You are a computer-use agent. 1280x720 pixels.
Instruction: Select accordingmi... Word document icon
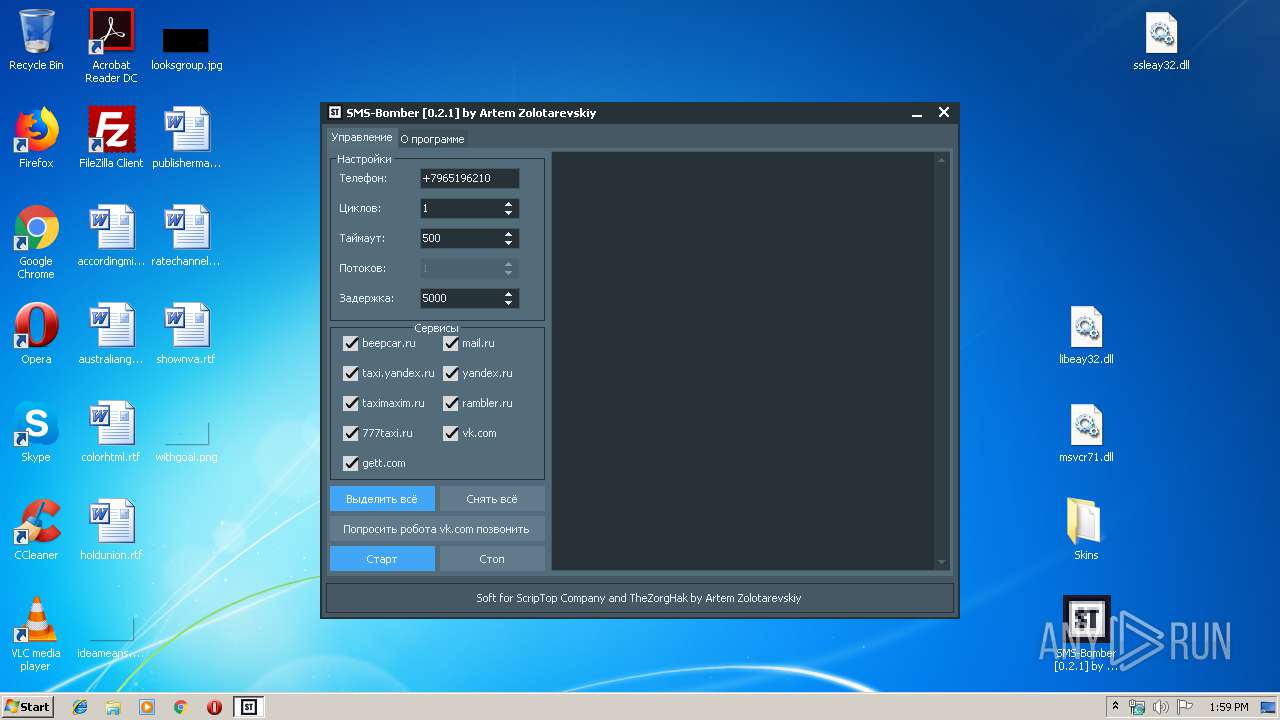[x=111, y=236]
